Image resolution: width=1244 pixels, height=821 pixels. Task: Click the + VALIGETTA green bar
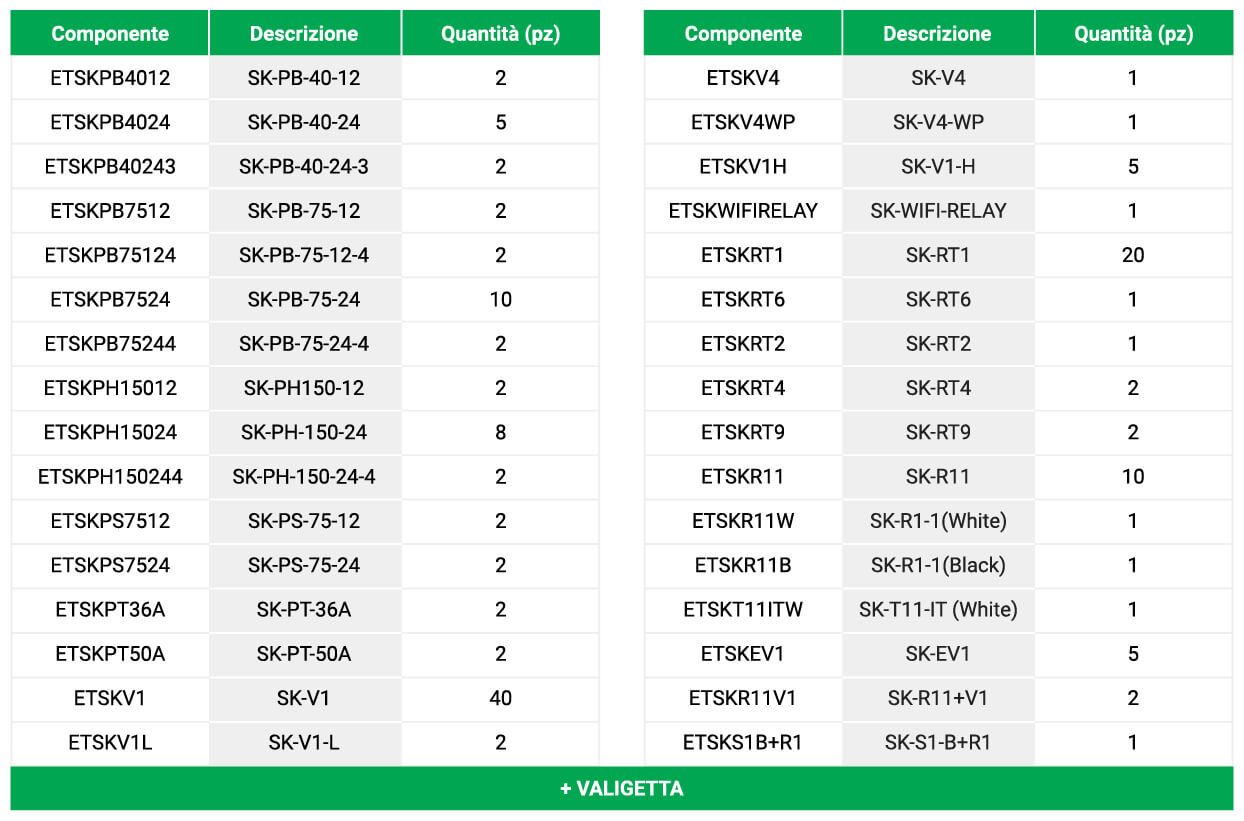click(621, 788)
